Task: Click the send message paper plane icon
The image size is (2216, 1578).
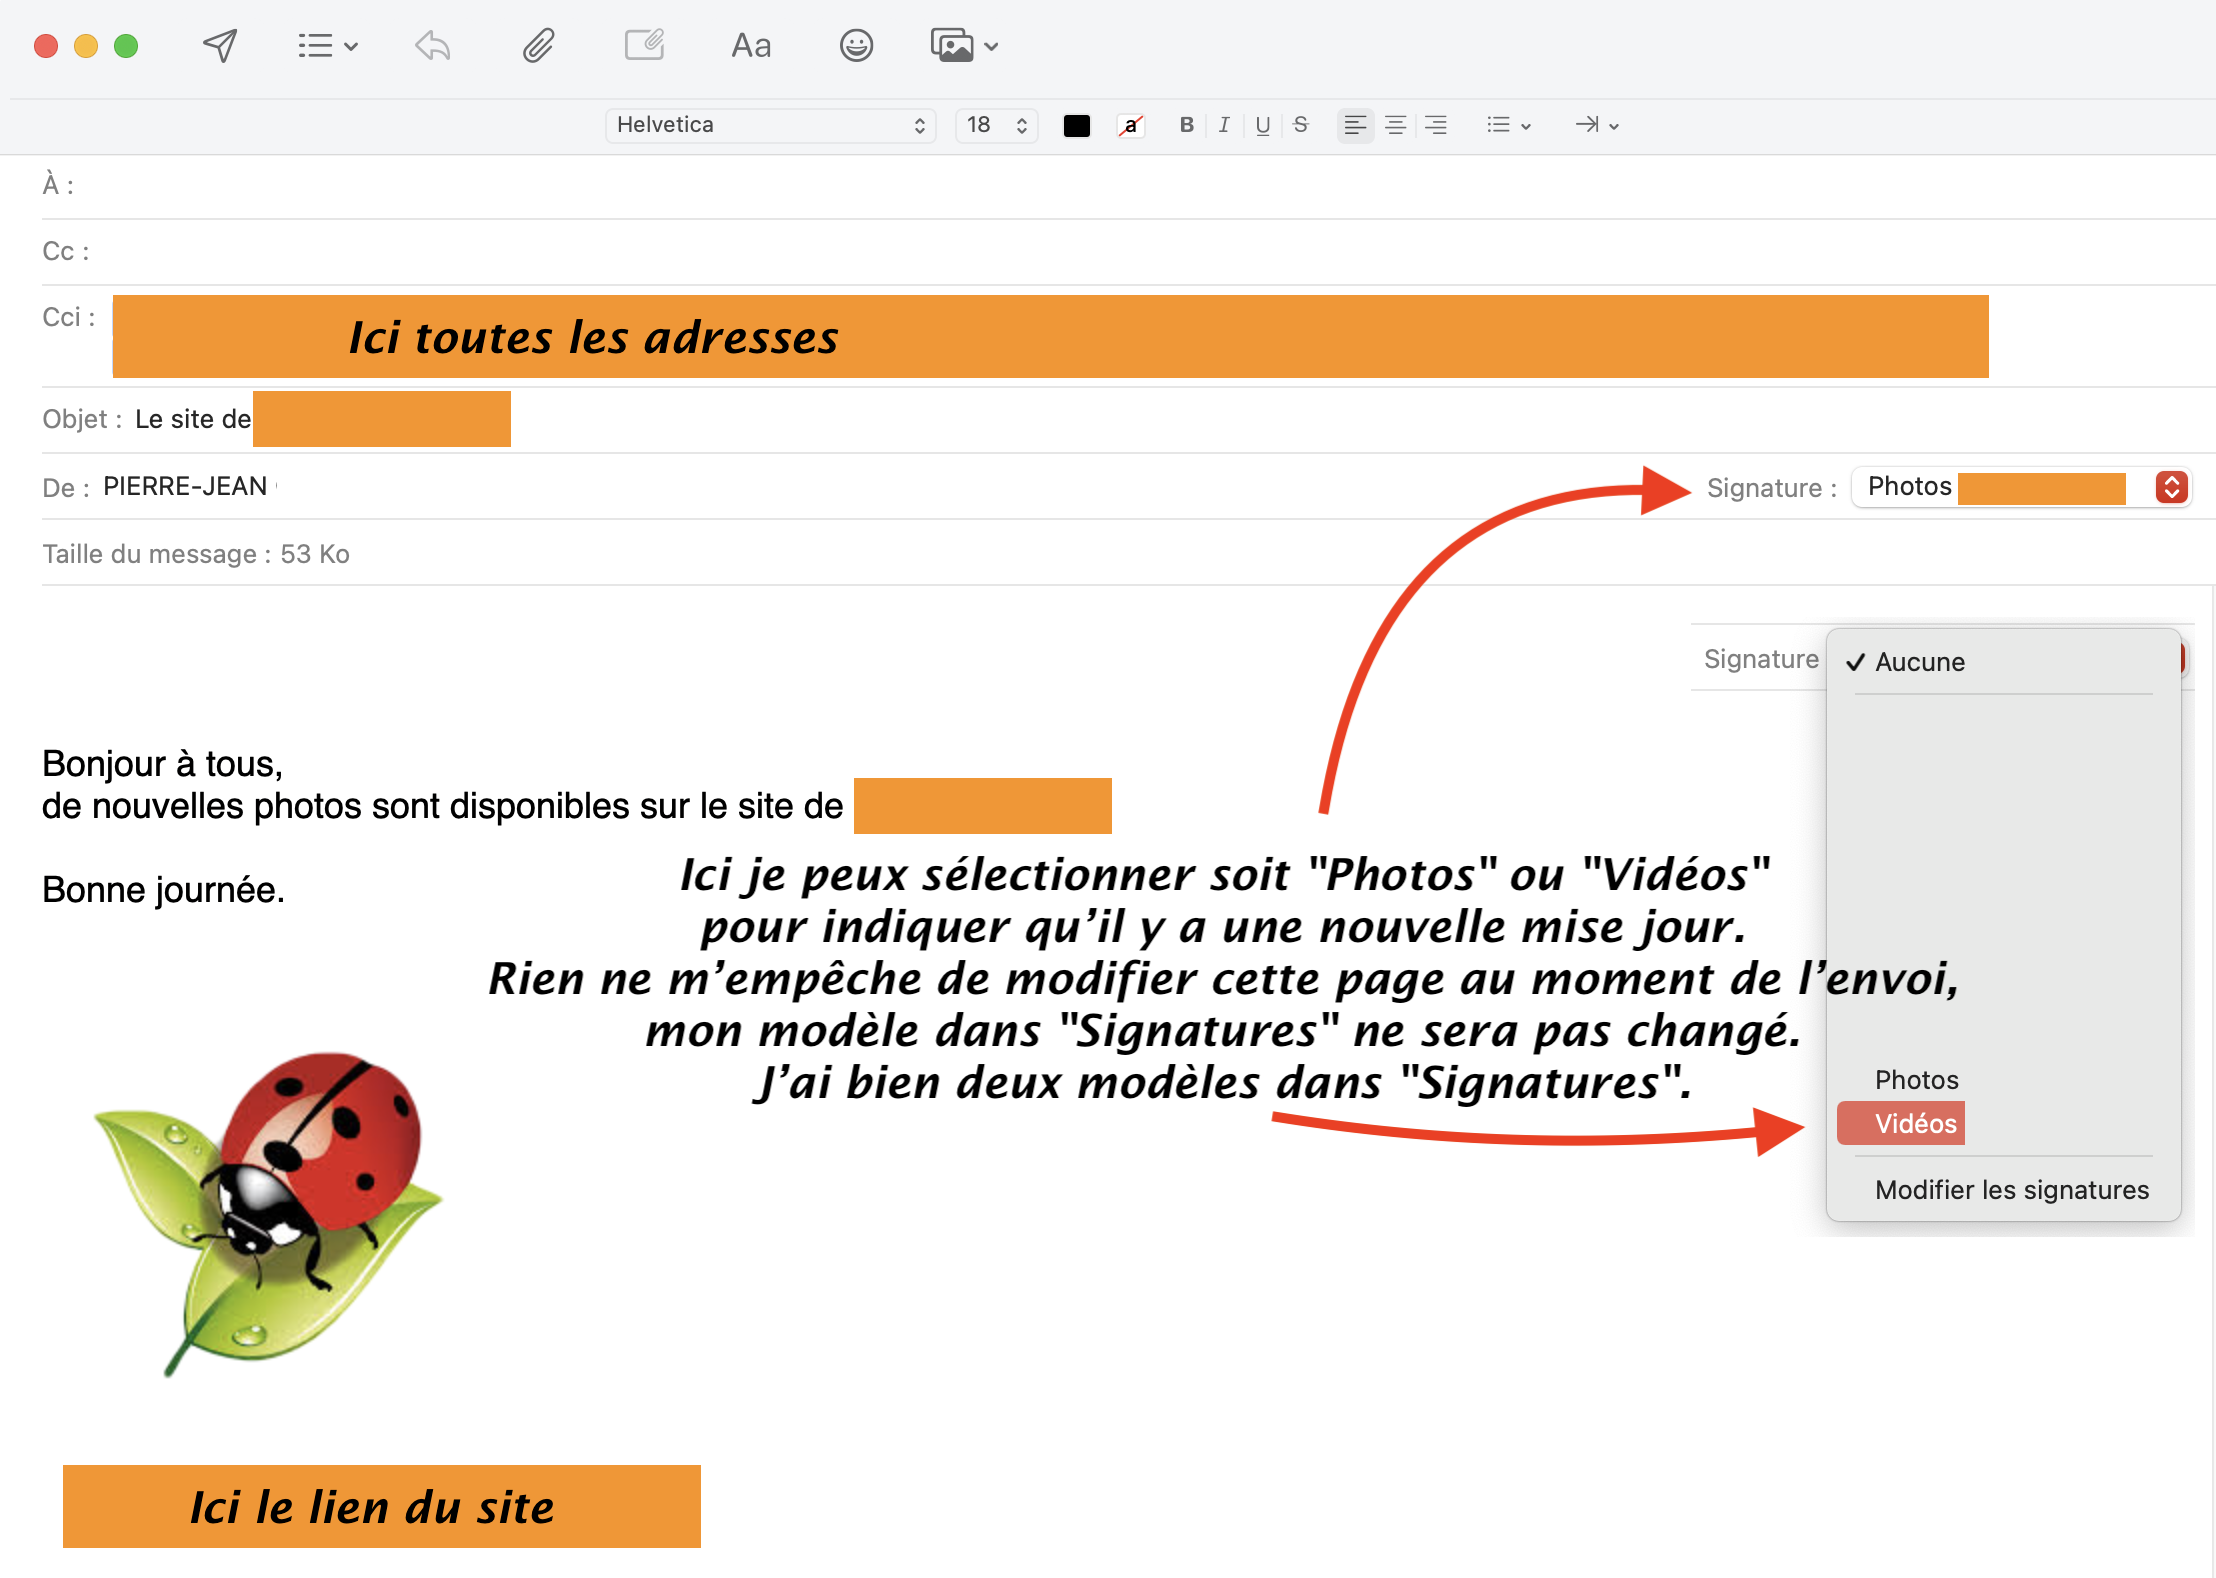Action: click(220, 46)
